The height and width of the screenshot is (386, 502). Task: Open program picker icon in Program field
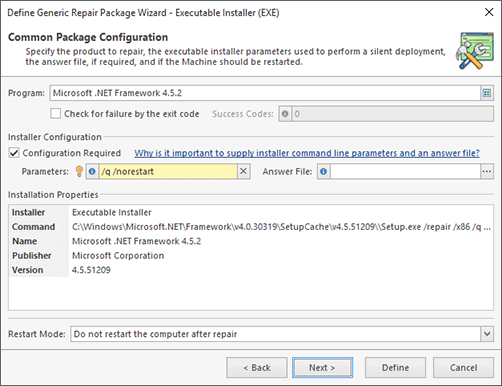[487, 93]
